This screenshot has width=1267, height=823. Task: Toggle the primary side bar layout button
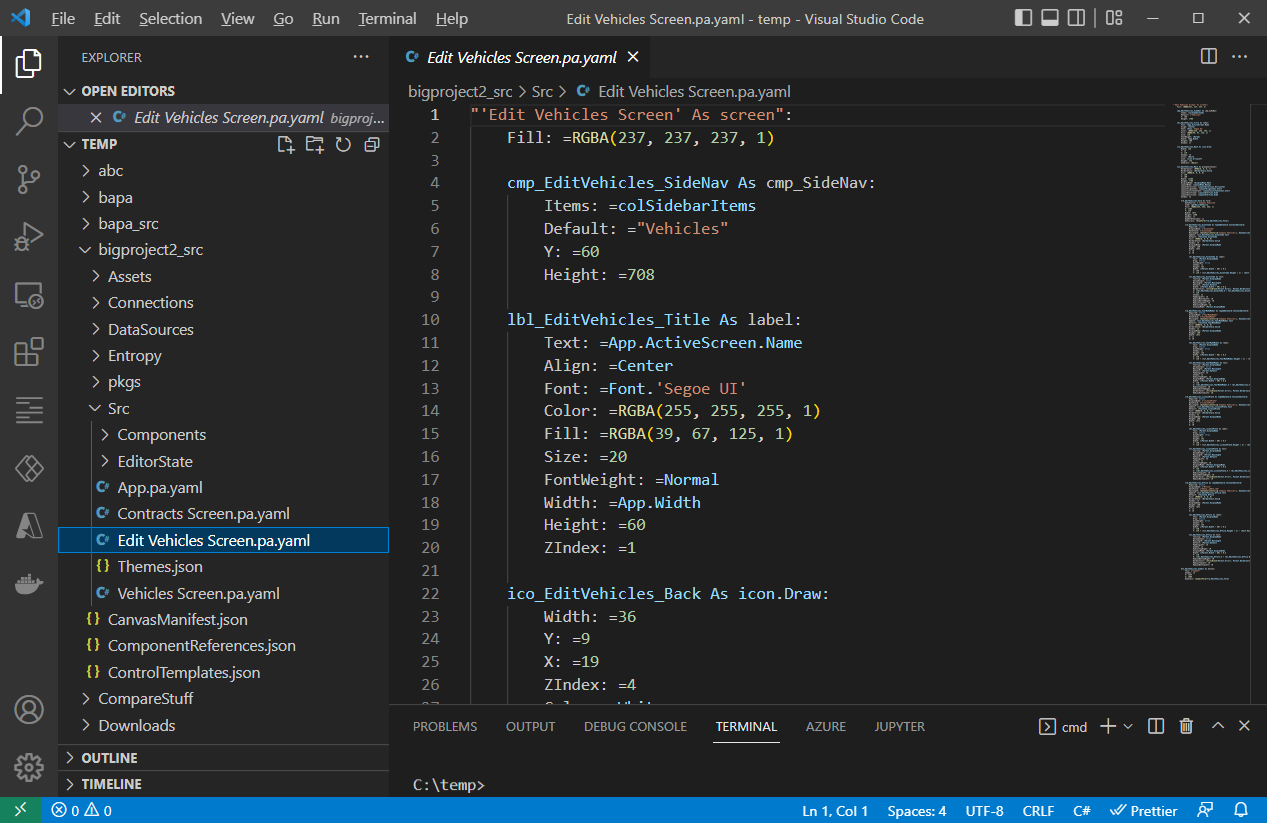(x=1023, y=18)
